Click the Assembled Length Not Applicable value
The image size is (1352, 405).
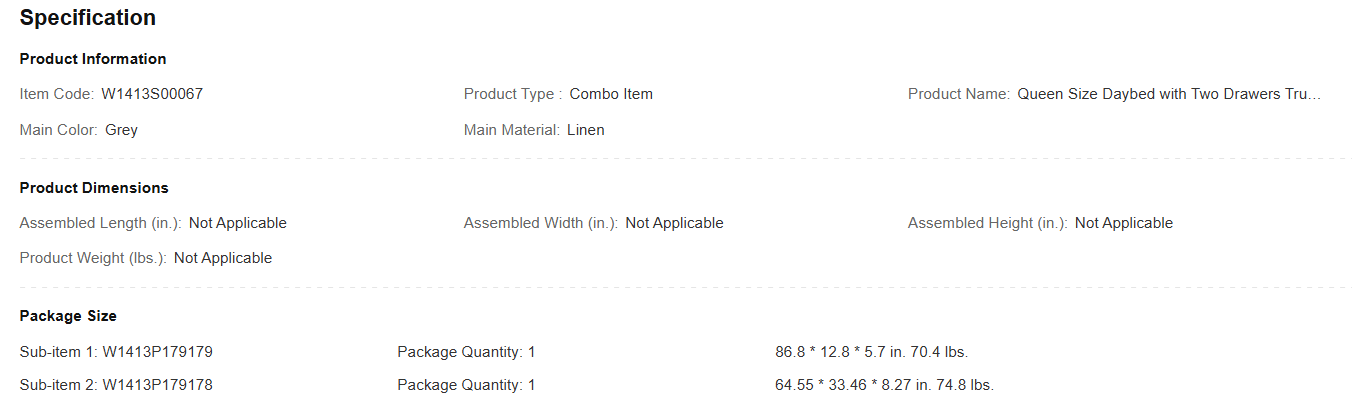pos(238,223)
